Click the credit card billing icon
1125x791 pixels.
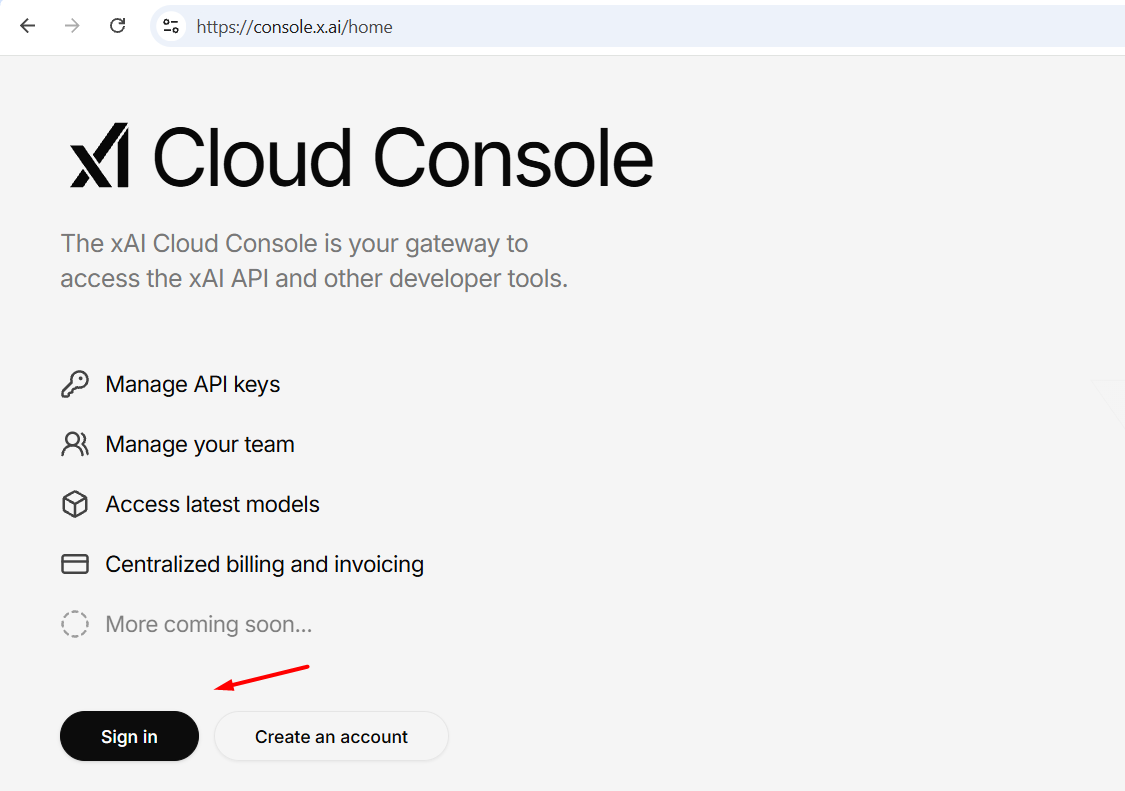pos(75,565)
